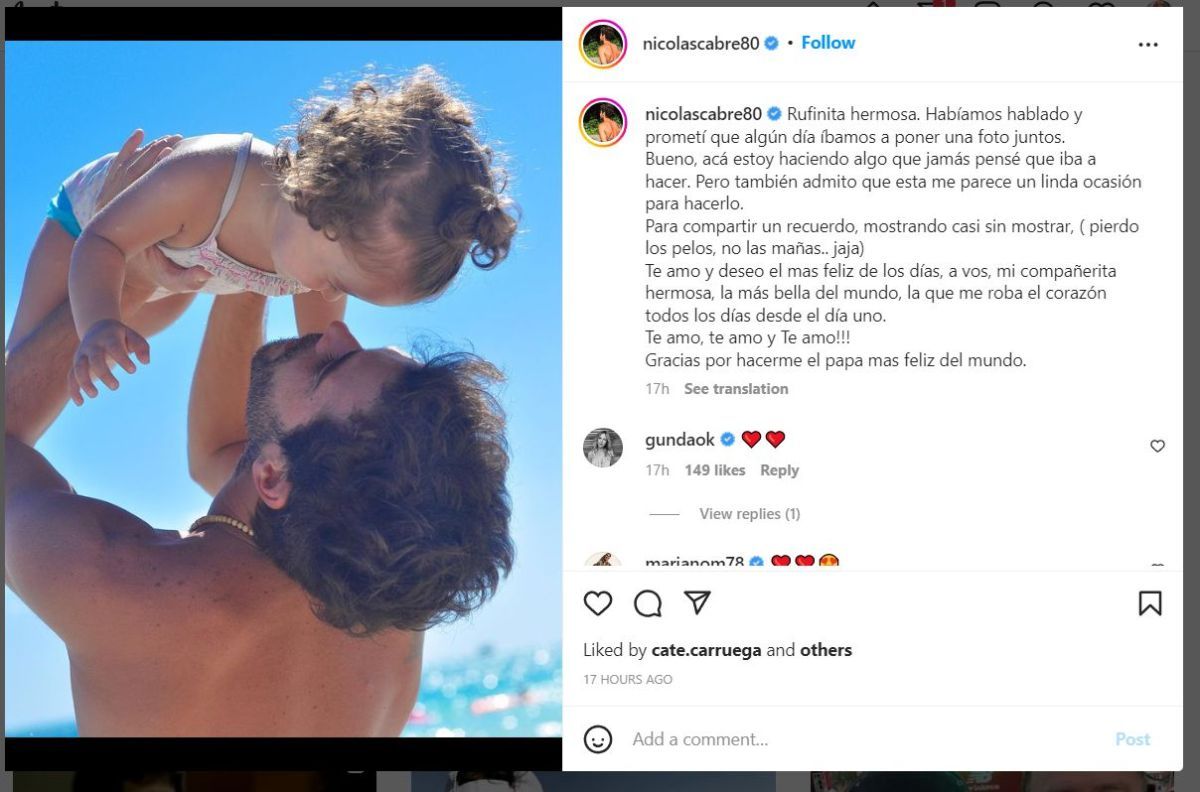Save post with bookmark icon
This screenshot has width=1200, height=792.
[1150, 603]
